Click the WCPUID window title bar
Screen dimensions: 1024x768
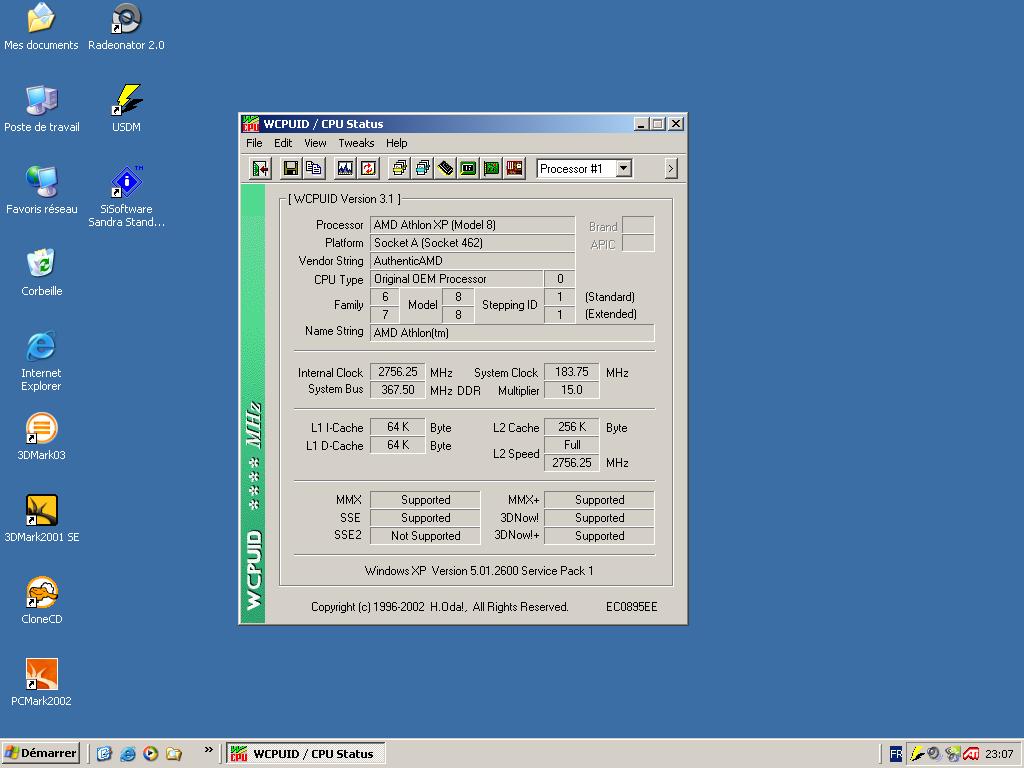coord(462,123)
